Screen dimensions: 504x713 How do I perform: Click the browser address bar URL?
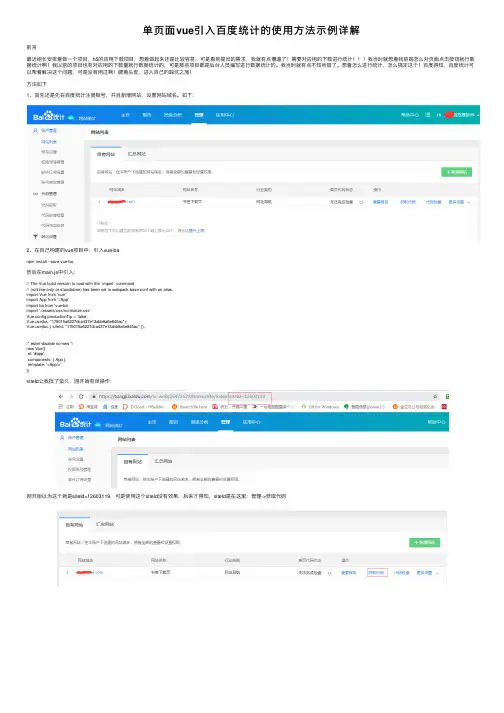tap(182, 397)
